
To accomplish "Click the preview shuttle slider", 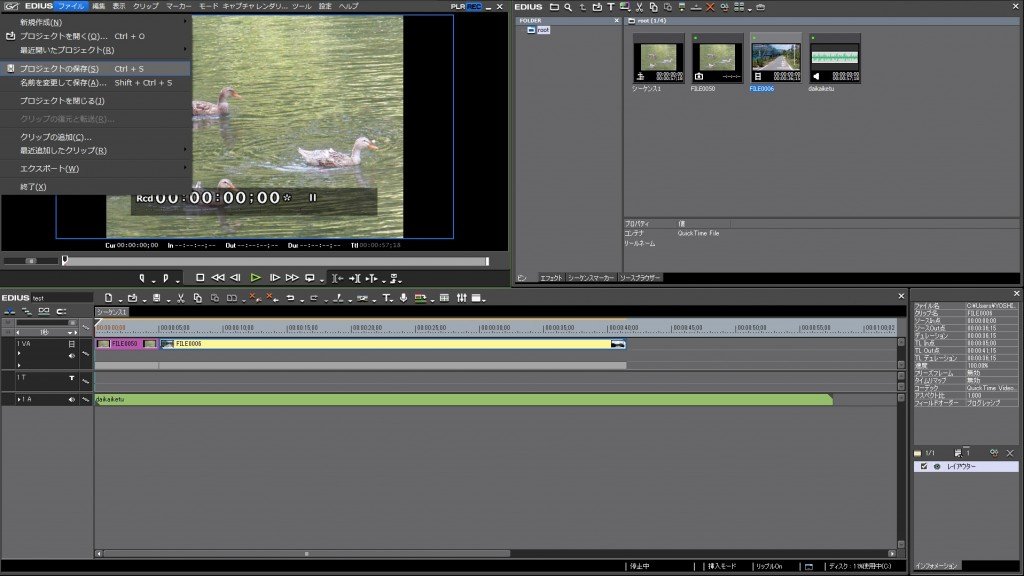I will [x=31, y=261].
